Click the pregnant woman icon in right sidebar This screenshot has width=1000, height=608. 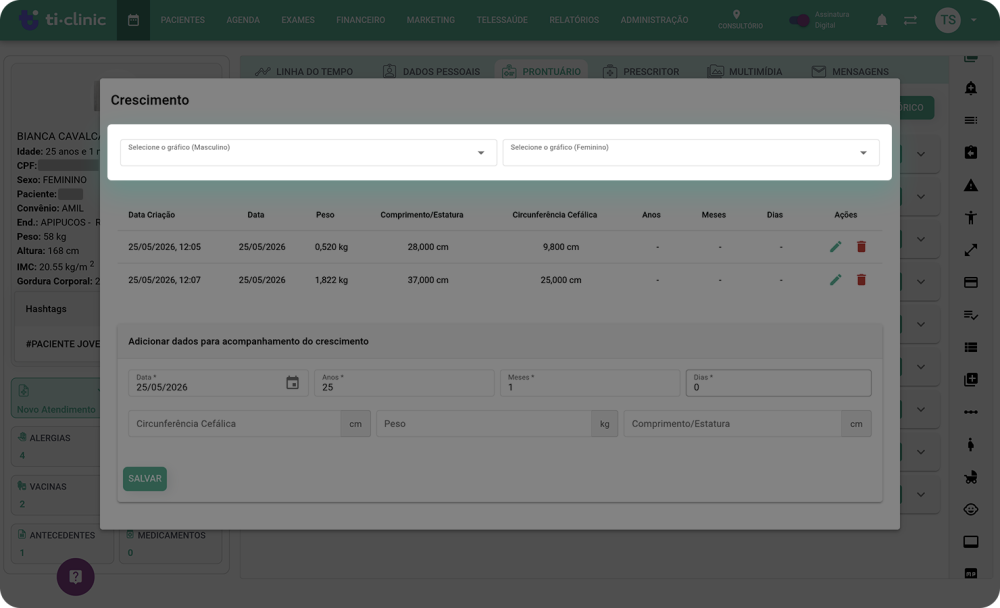pyautogui.click(x=971, y=445)
